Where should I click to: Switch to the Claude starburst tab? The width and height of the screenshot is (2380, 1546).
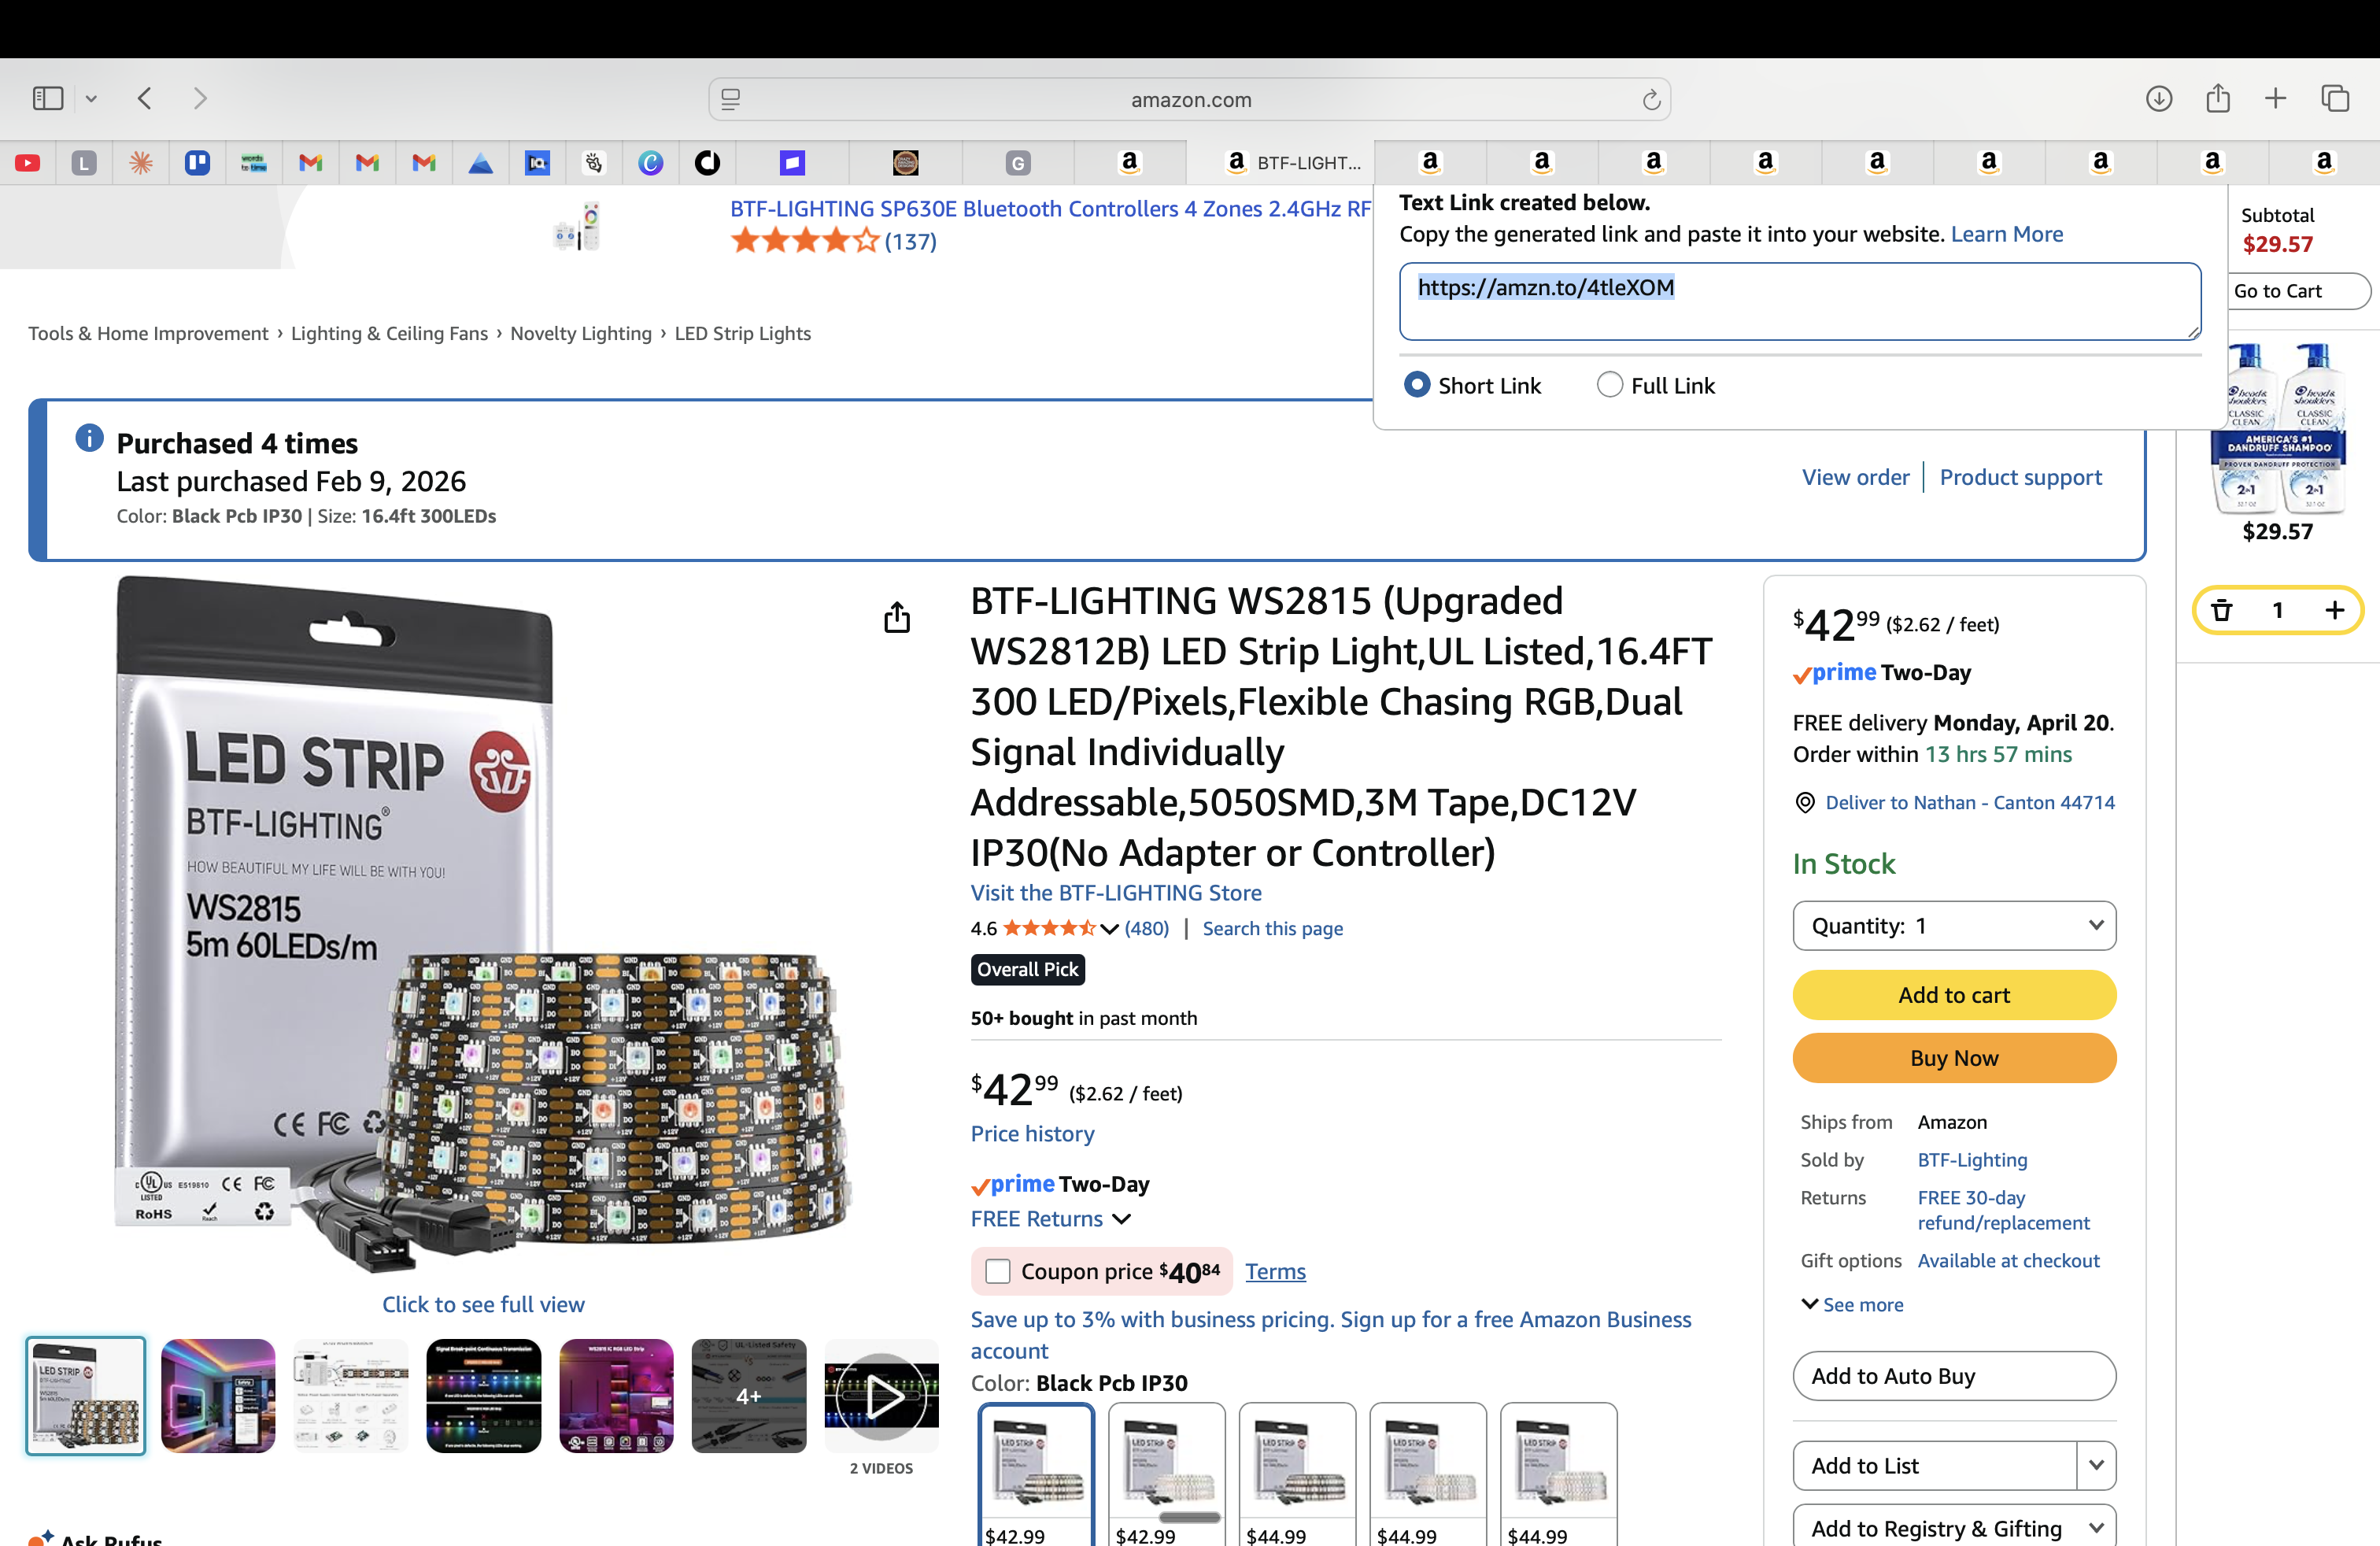(x=141, y=163)
